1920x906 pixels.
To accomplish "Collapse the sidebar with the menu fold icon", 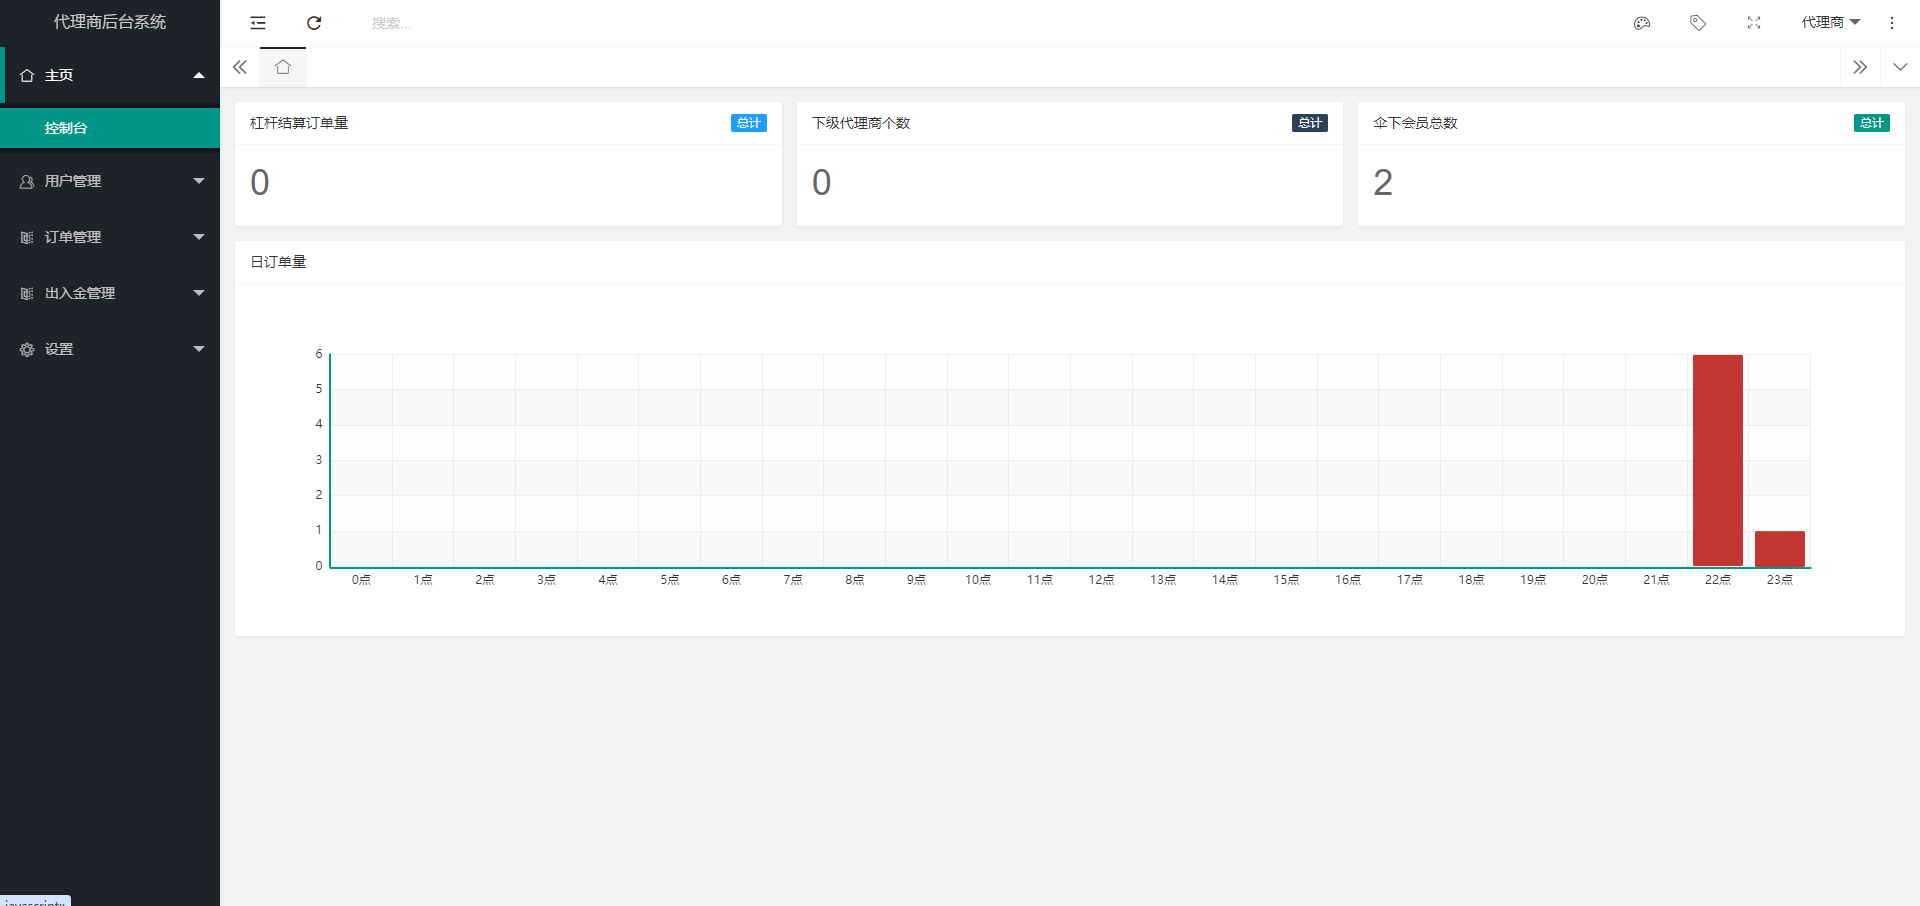I will (258, 23).
